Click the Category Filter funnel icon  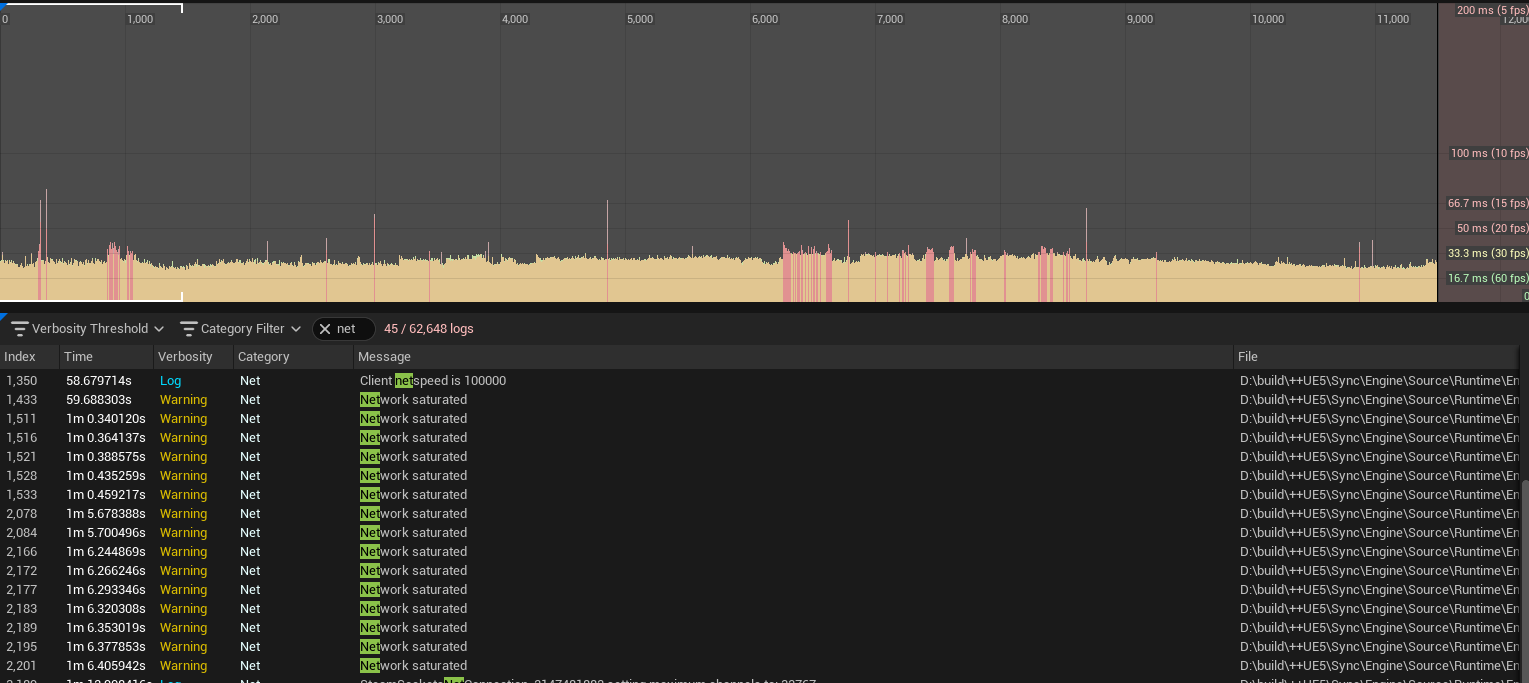tap(188, 329)
